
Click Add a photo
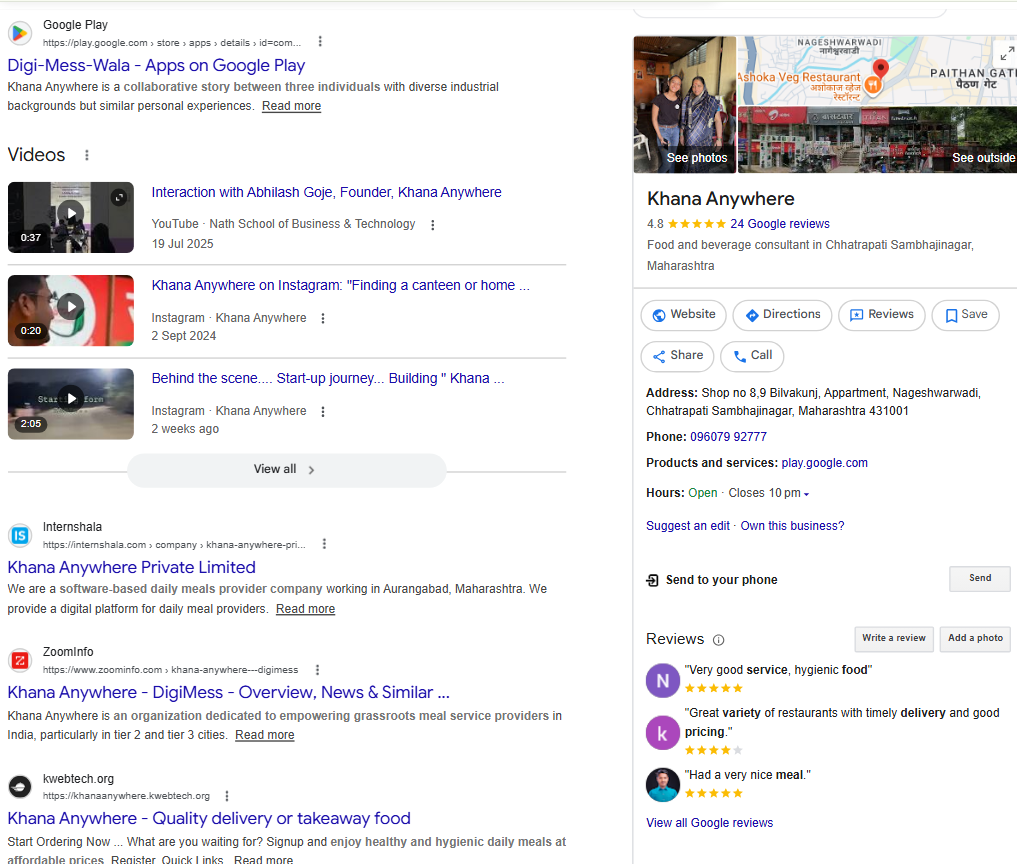(975, 638)
